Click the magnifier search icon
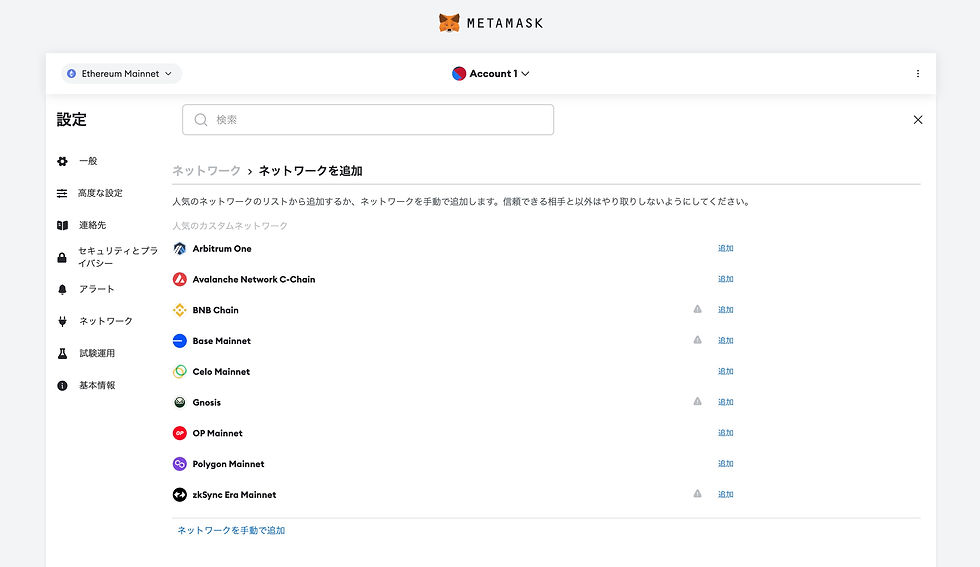 pos(201,119)
